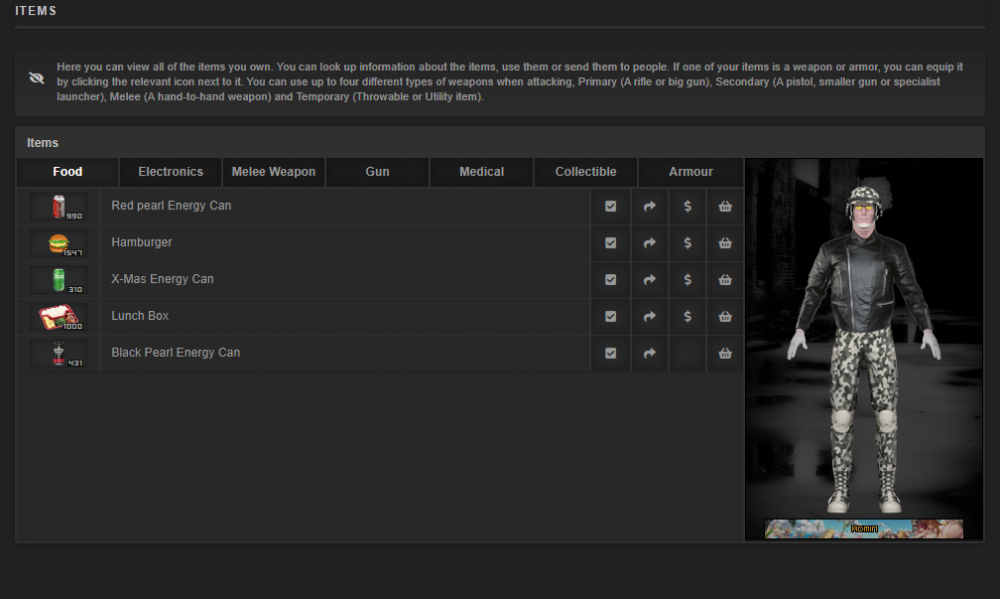The height and width of the screenshot is (599, 1000).
Task: Toggle the checkbox for Red pearl Energy Can
Action: [611, 206]
